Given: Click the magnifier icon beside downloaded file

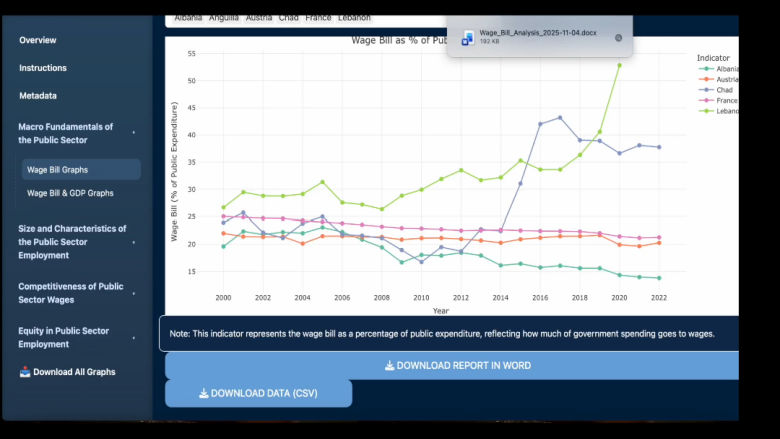Looking at the screenshot, I should (x=618, y=37).
